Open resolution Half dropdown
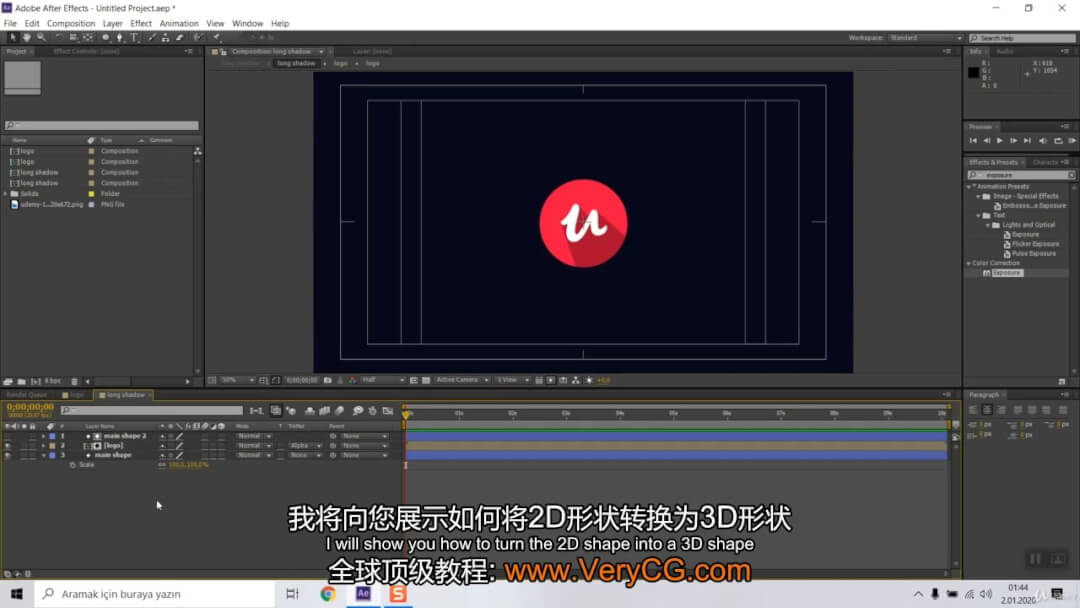This screenshot has height=608, width=1080. click(x=383, y=380)
